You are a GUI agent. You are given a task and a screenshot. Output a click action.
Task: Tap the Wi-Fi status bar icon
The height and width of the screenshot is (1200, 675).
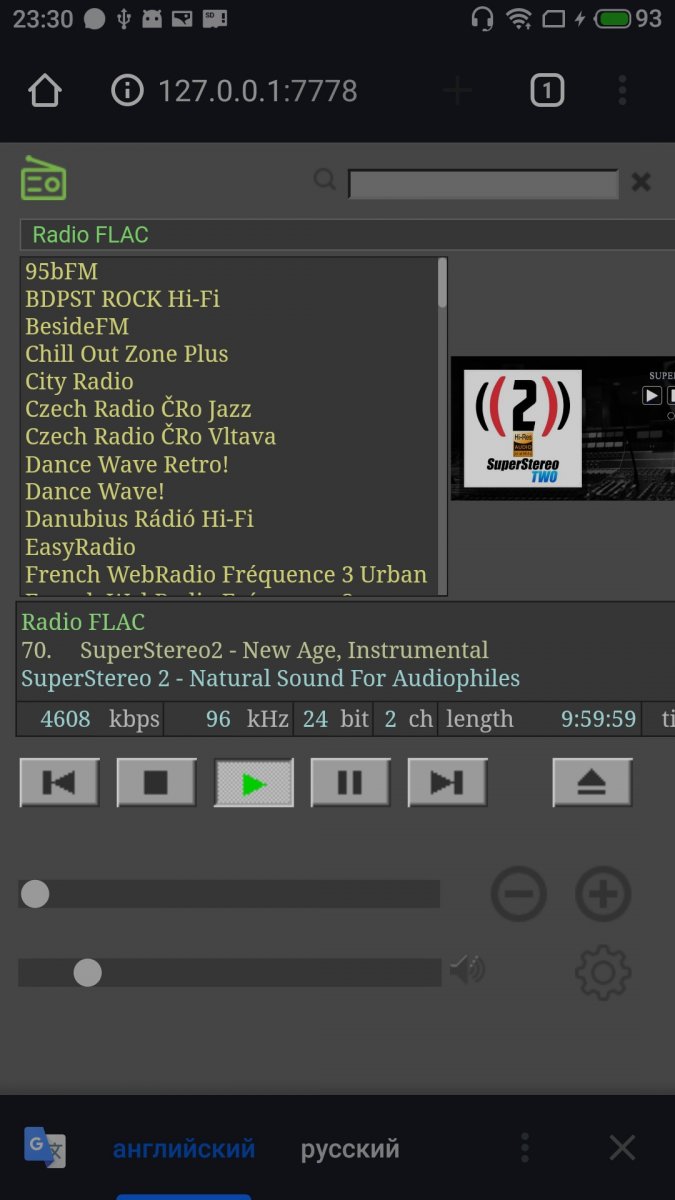[x=518, y=19]
